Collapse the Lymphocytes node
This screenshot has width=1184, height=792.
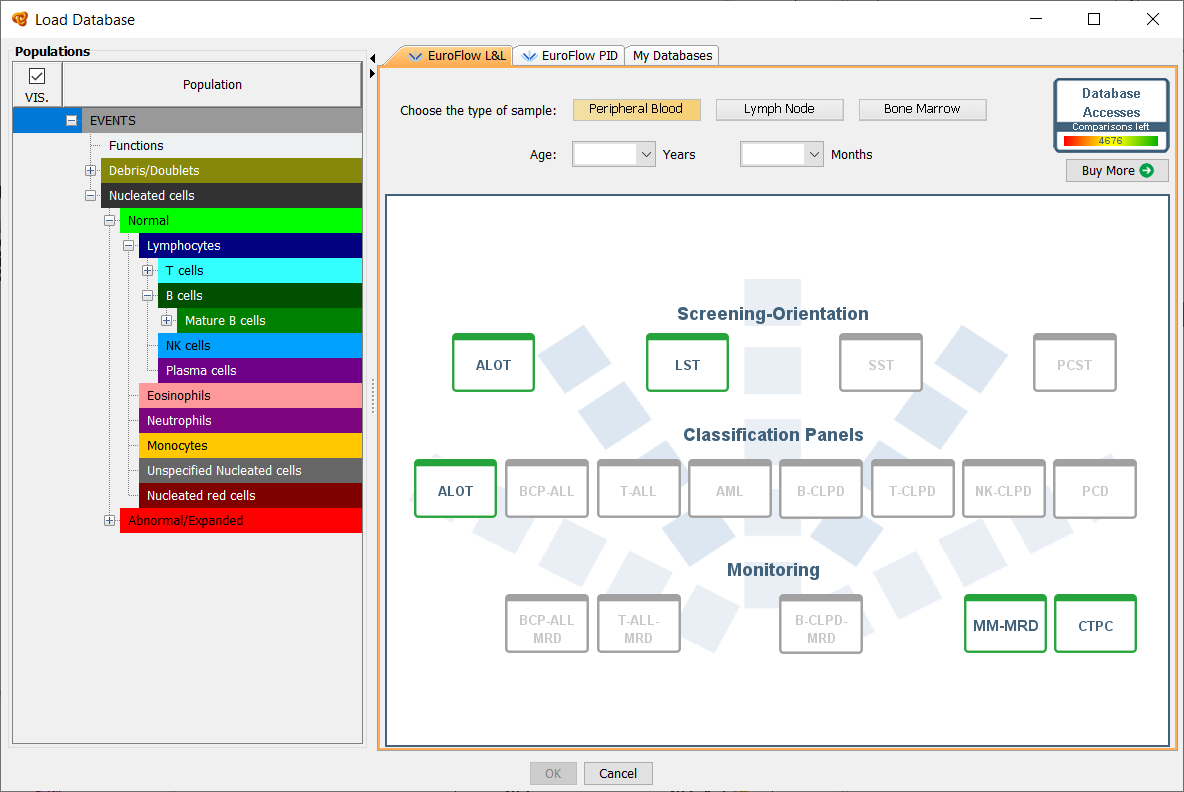[128, 245]
